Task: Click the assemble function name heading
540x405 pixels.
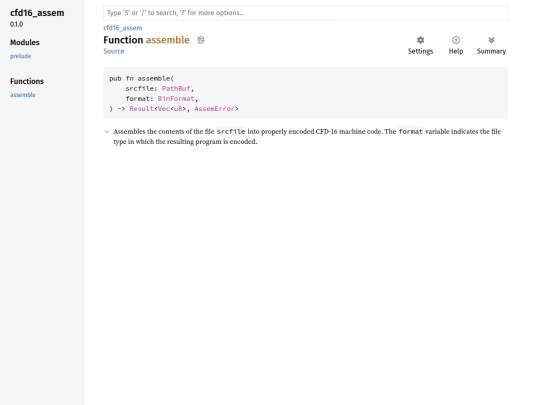Action: [x=167, y=40]
